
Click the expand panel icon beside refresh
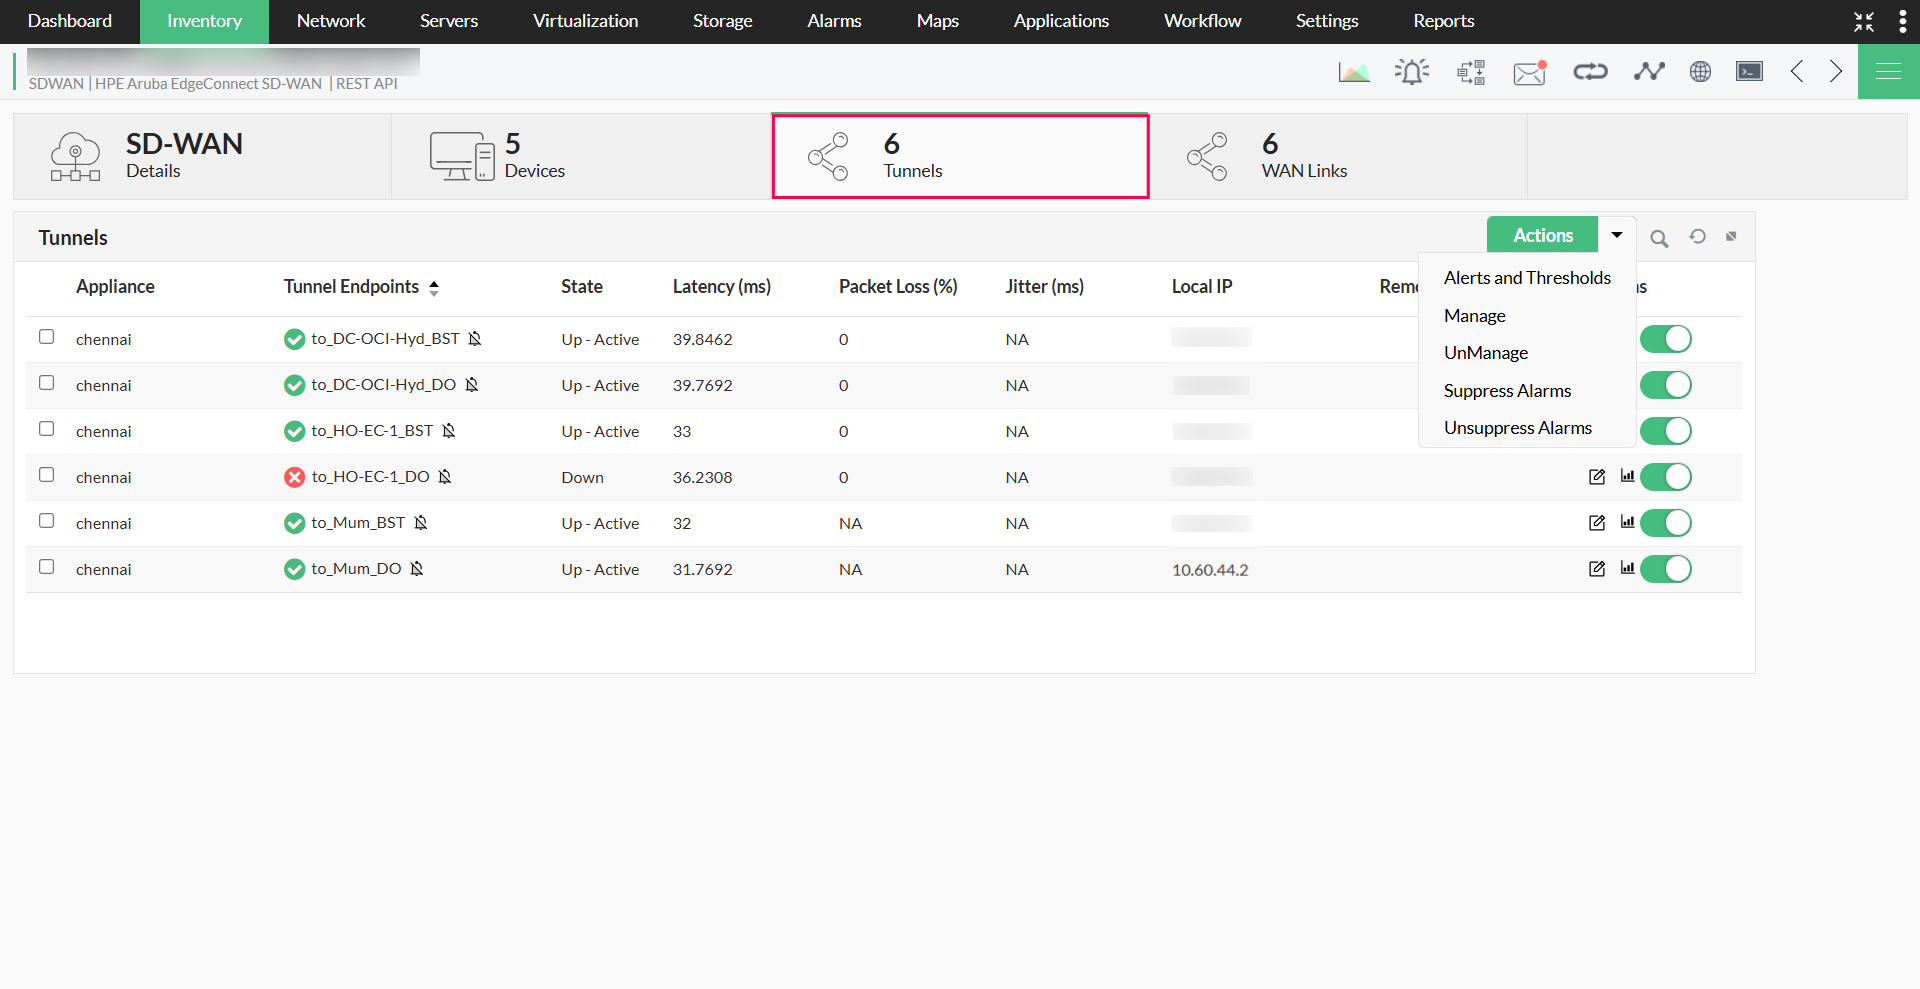[x=1731, y=236]
